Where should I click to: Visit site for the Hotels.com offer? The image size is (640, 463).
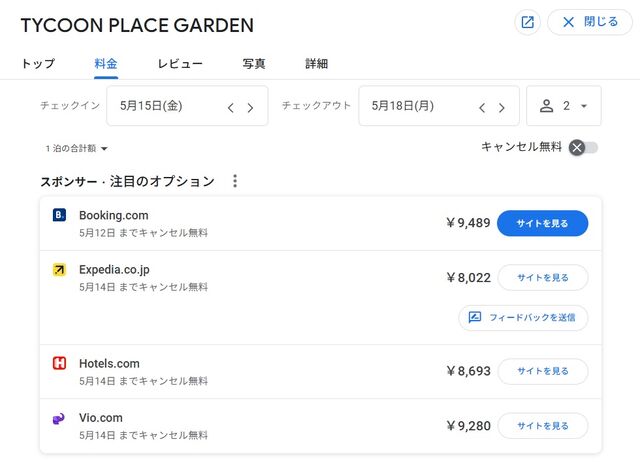click(x=543, y=371)
